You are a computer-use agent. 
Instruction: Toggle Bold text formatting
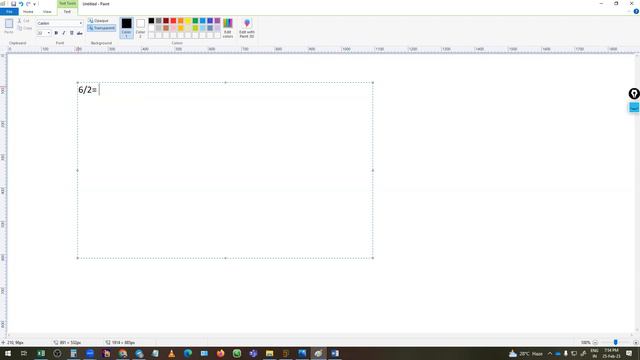point(56,33)
